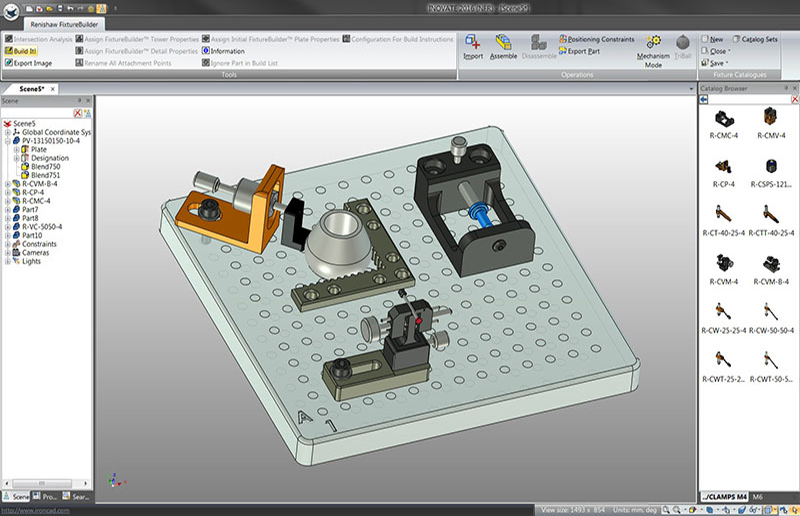
Task: Open Catalog Sets
Action: pyautogui.click(x=757, y=39)
